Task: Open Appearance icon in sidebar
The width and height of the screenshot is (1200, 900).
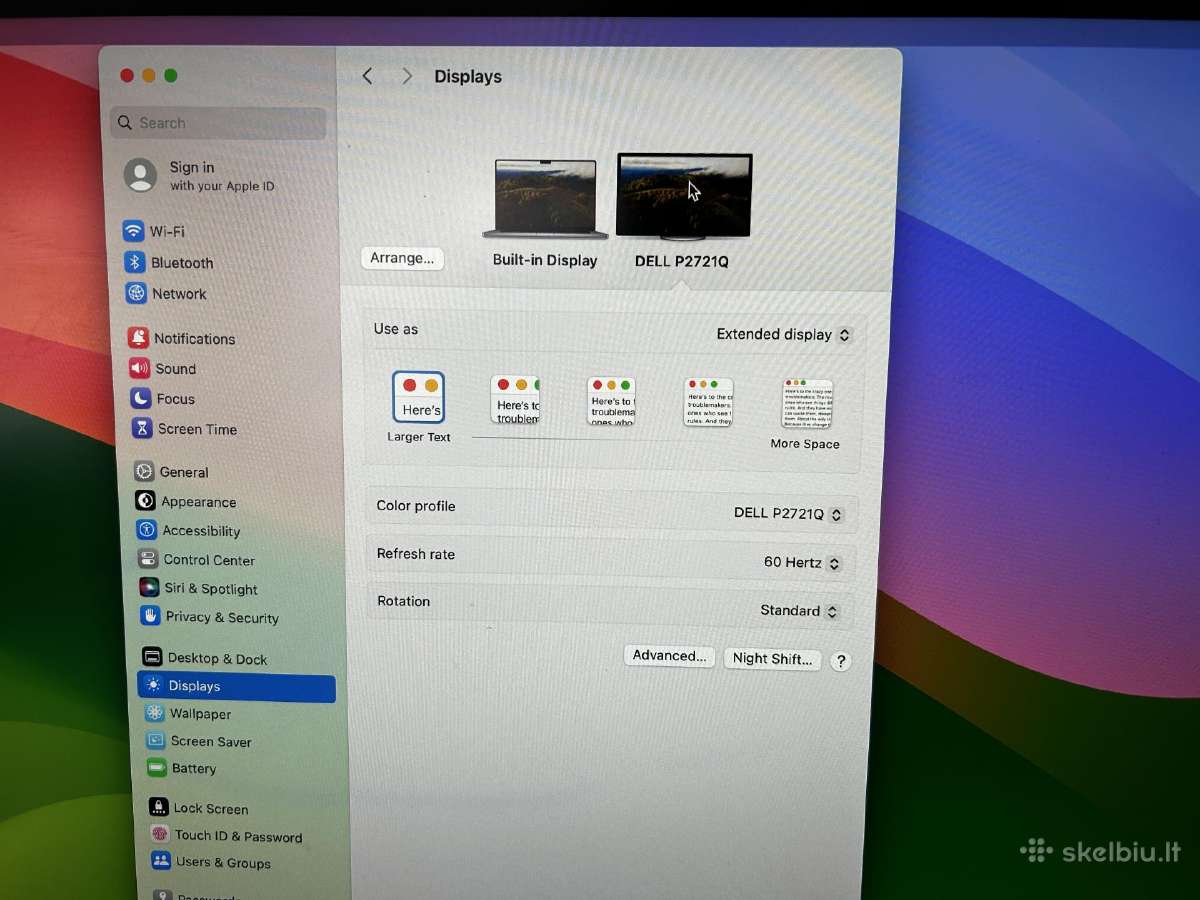Action: tap(145, 501)
